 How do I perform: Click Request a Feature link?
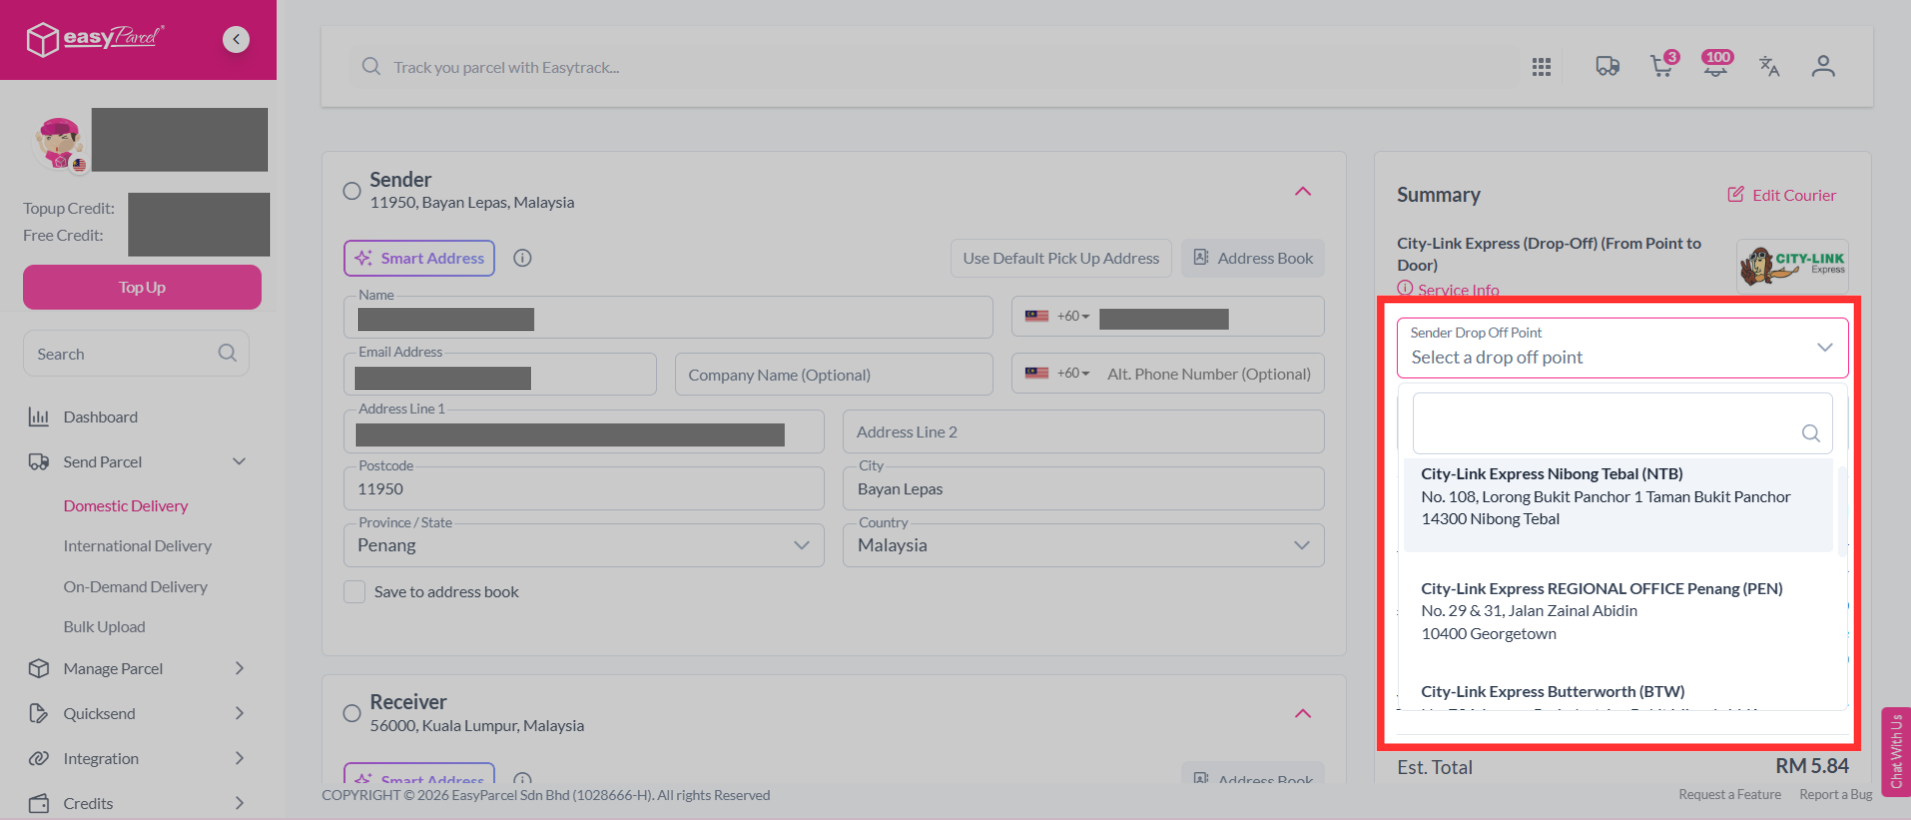coord(1730,795)
